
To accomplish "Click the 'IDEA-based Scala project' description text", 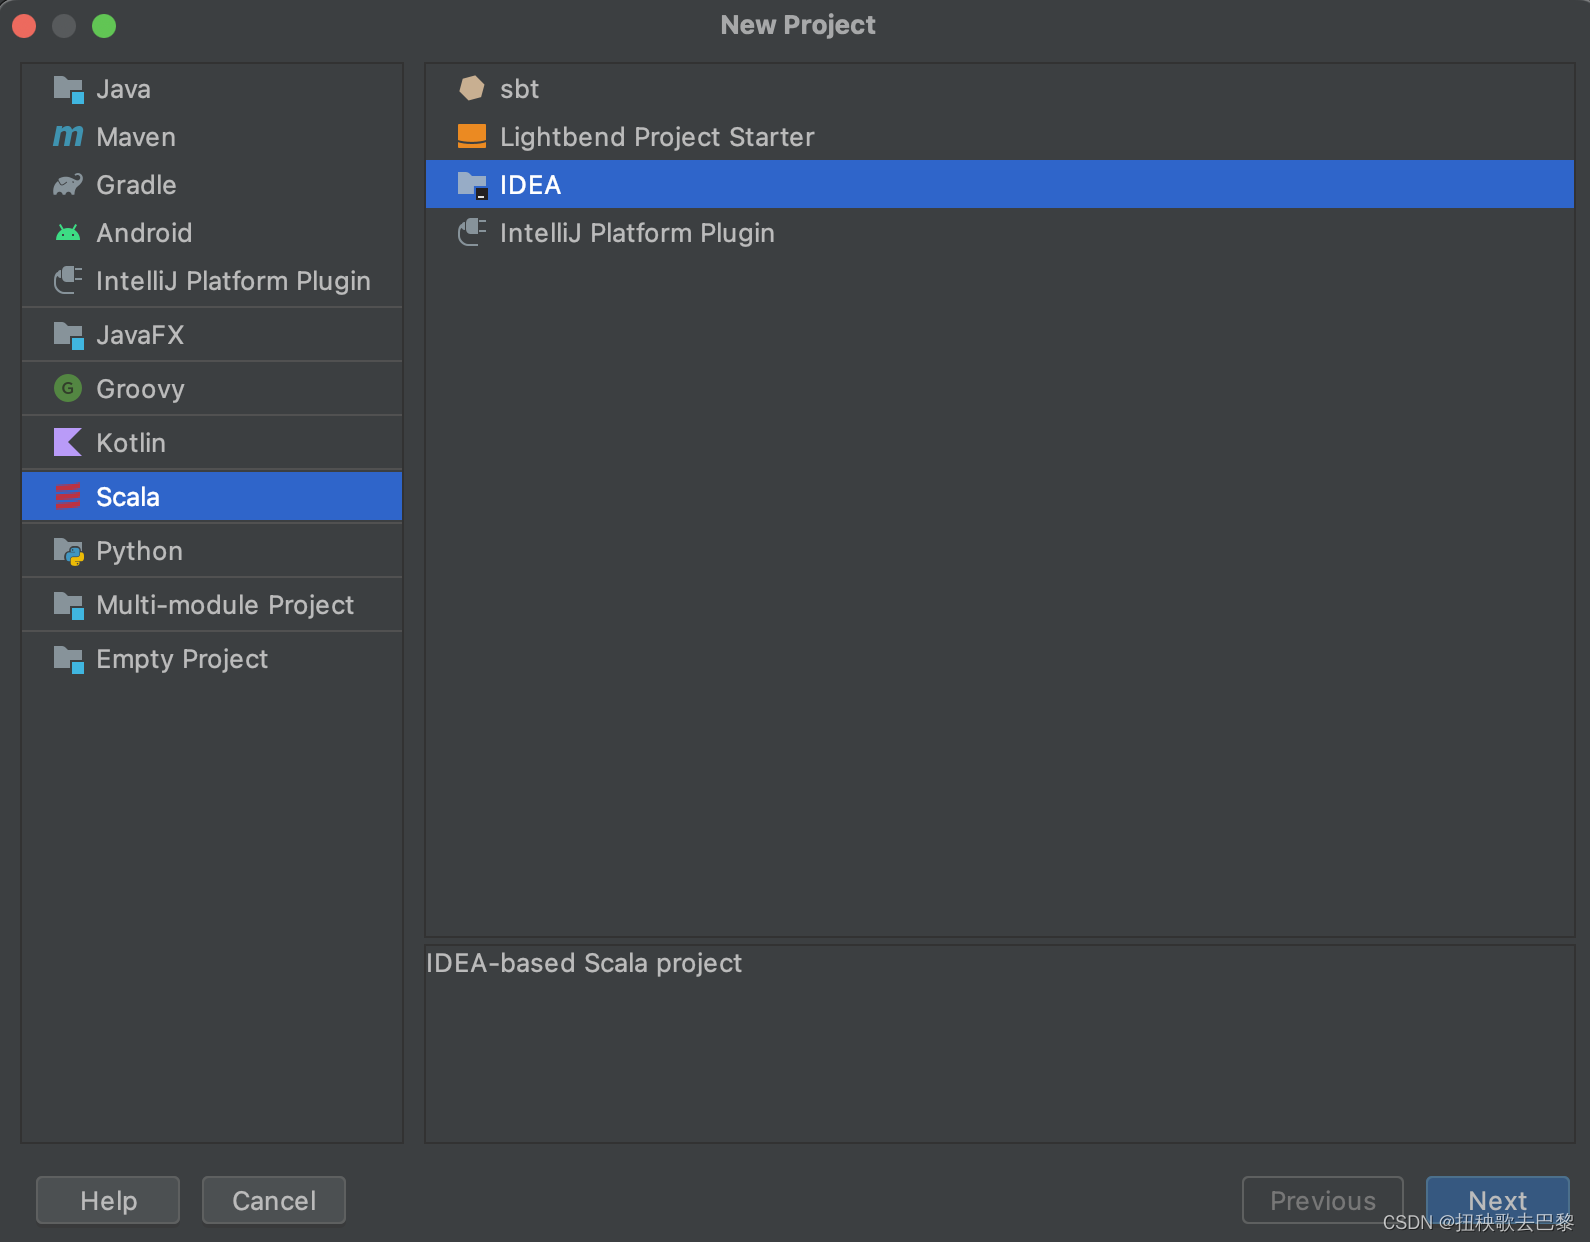I will [x=584, y=963].
